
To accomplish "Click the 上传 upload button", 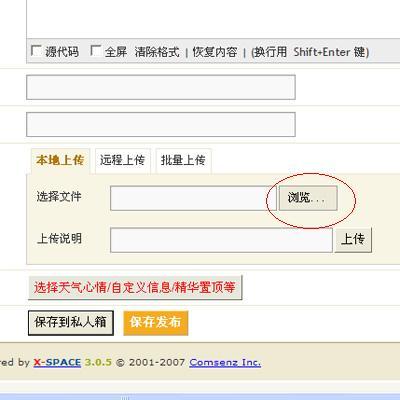I will (x=353, y=240).
